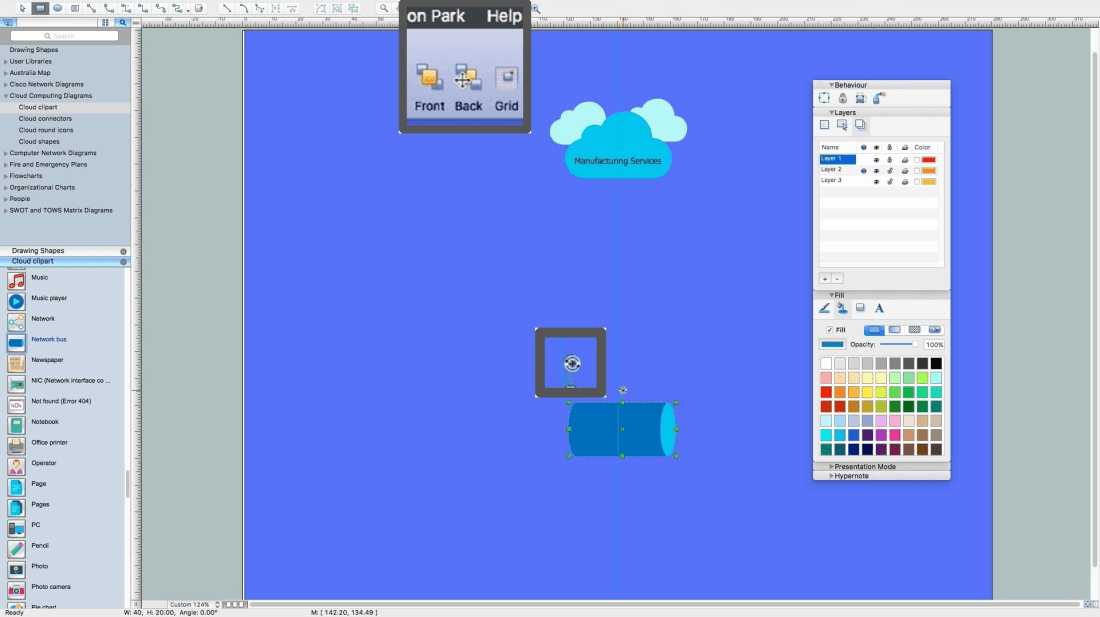Viewport: 1100px width, 617px height.
Task: Select the ellipse drawing tool
Action: click(x=58, y=8)
